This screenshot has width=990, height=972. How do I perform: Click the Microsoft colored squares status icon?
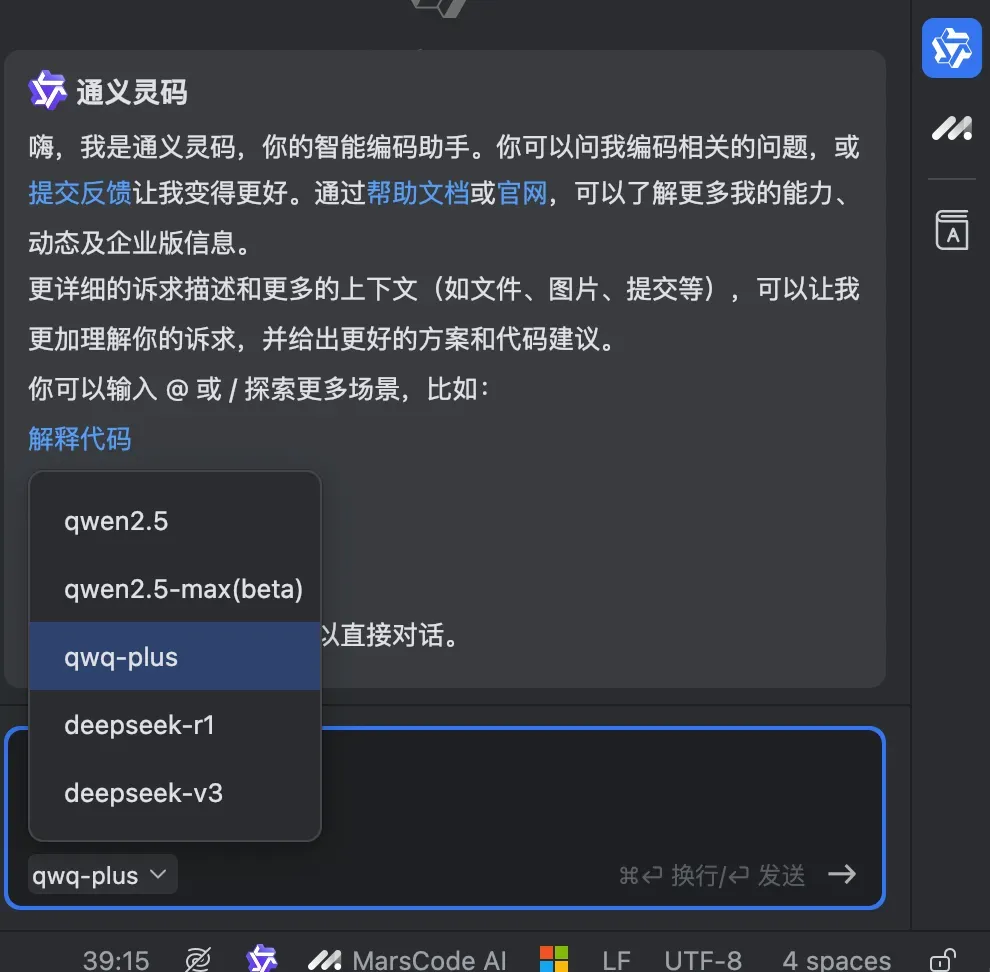pos(554,959)
